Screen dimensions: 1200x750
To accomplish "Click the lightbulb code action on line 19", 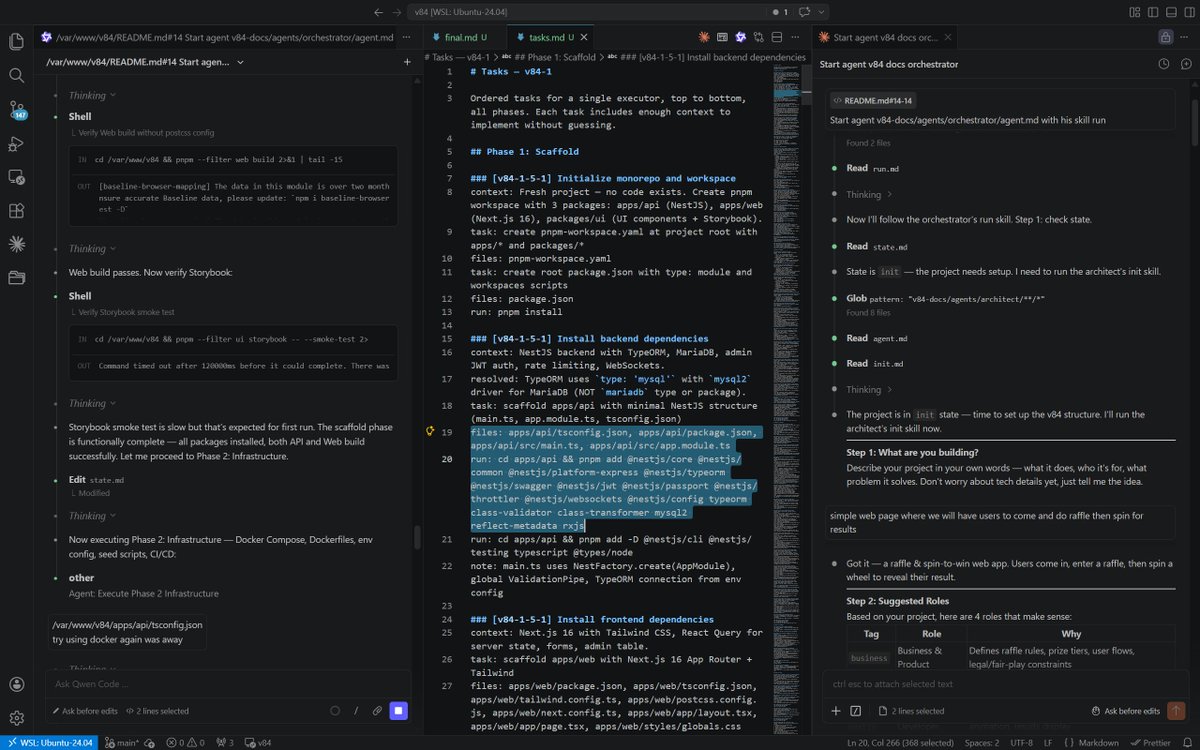I will (x=431, y=431).
